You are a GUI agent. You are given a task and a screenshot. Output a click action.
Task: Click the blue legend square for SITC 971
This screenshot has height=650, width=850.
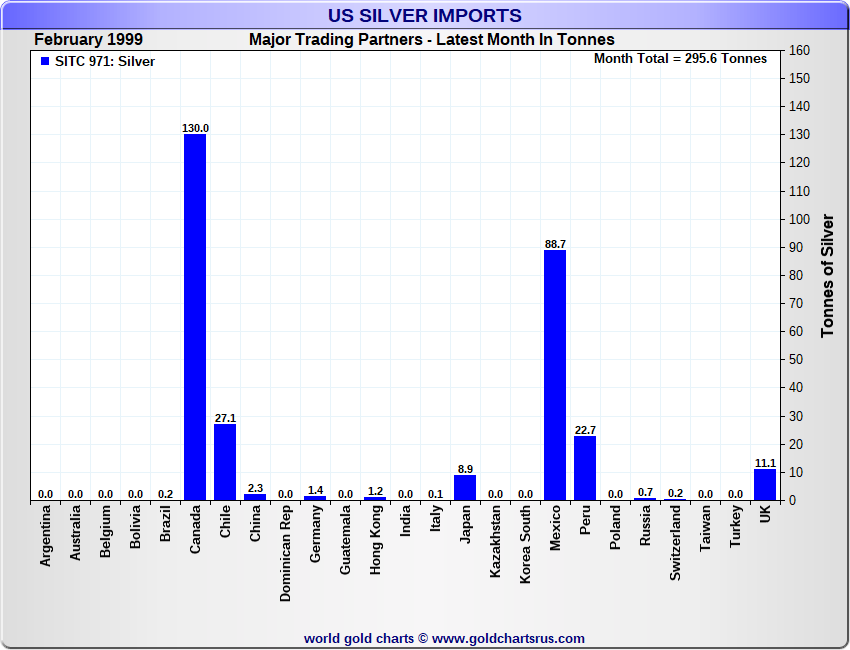point(45,61)
